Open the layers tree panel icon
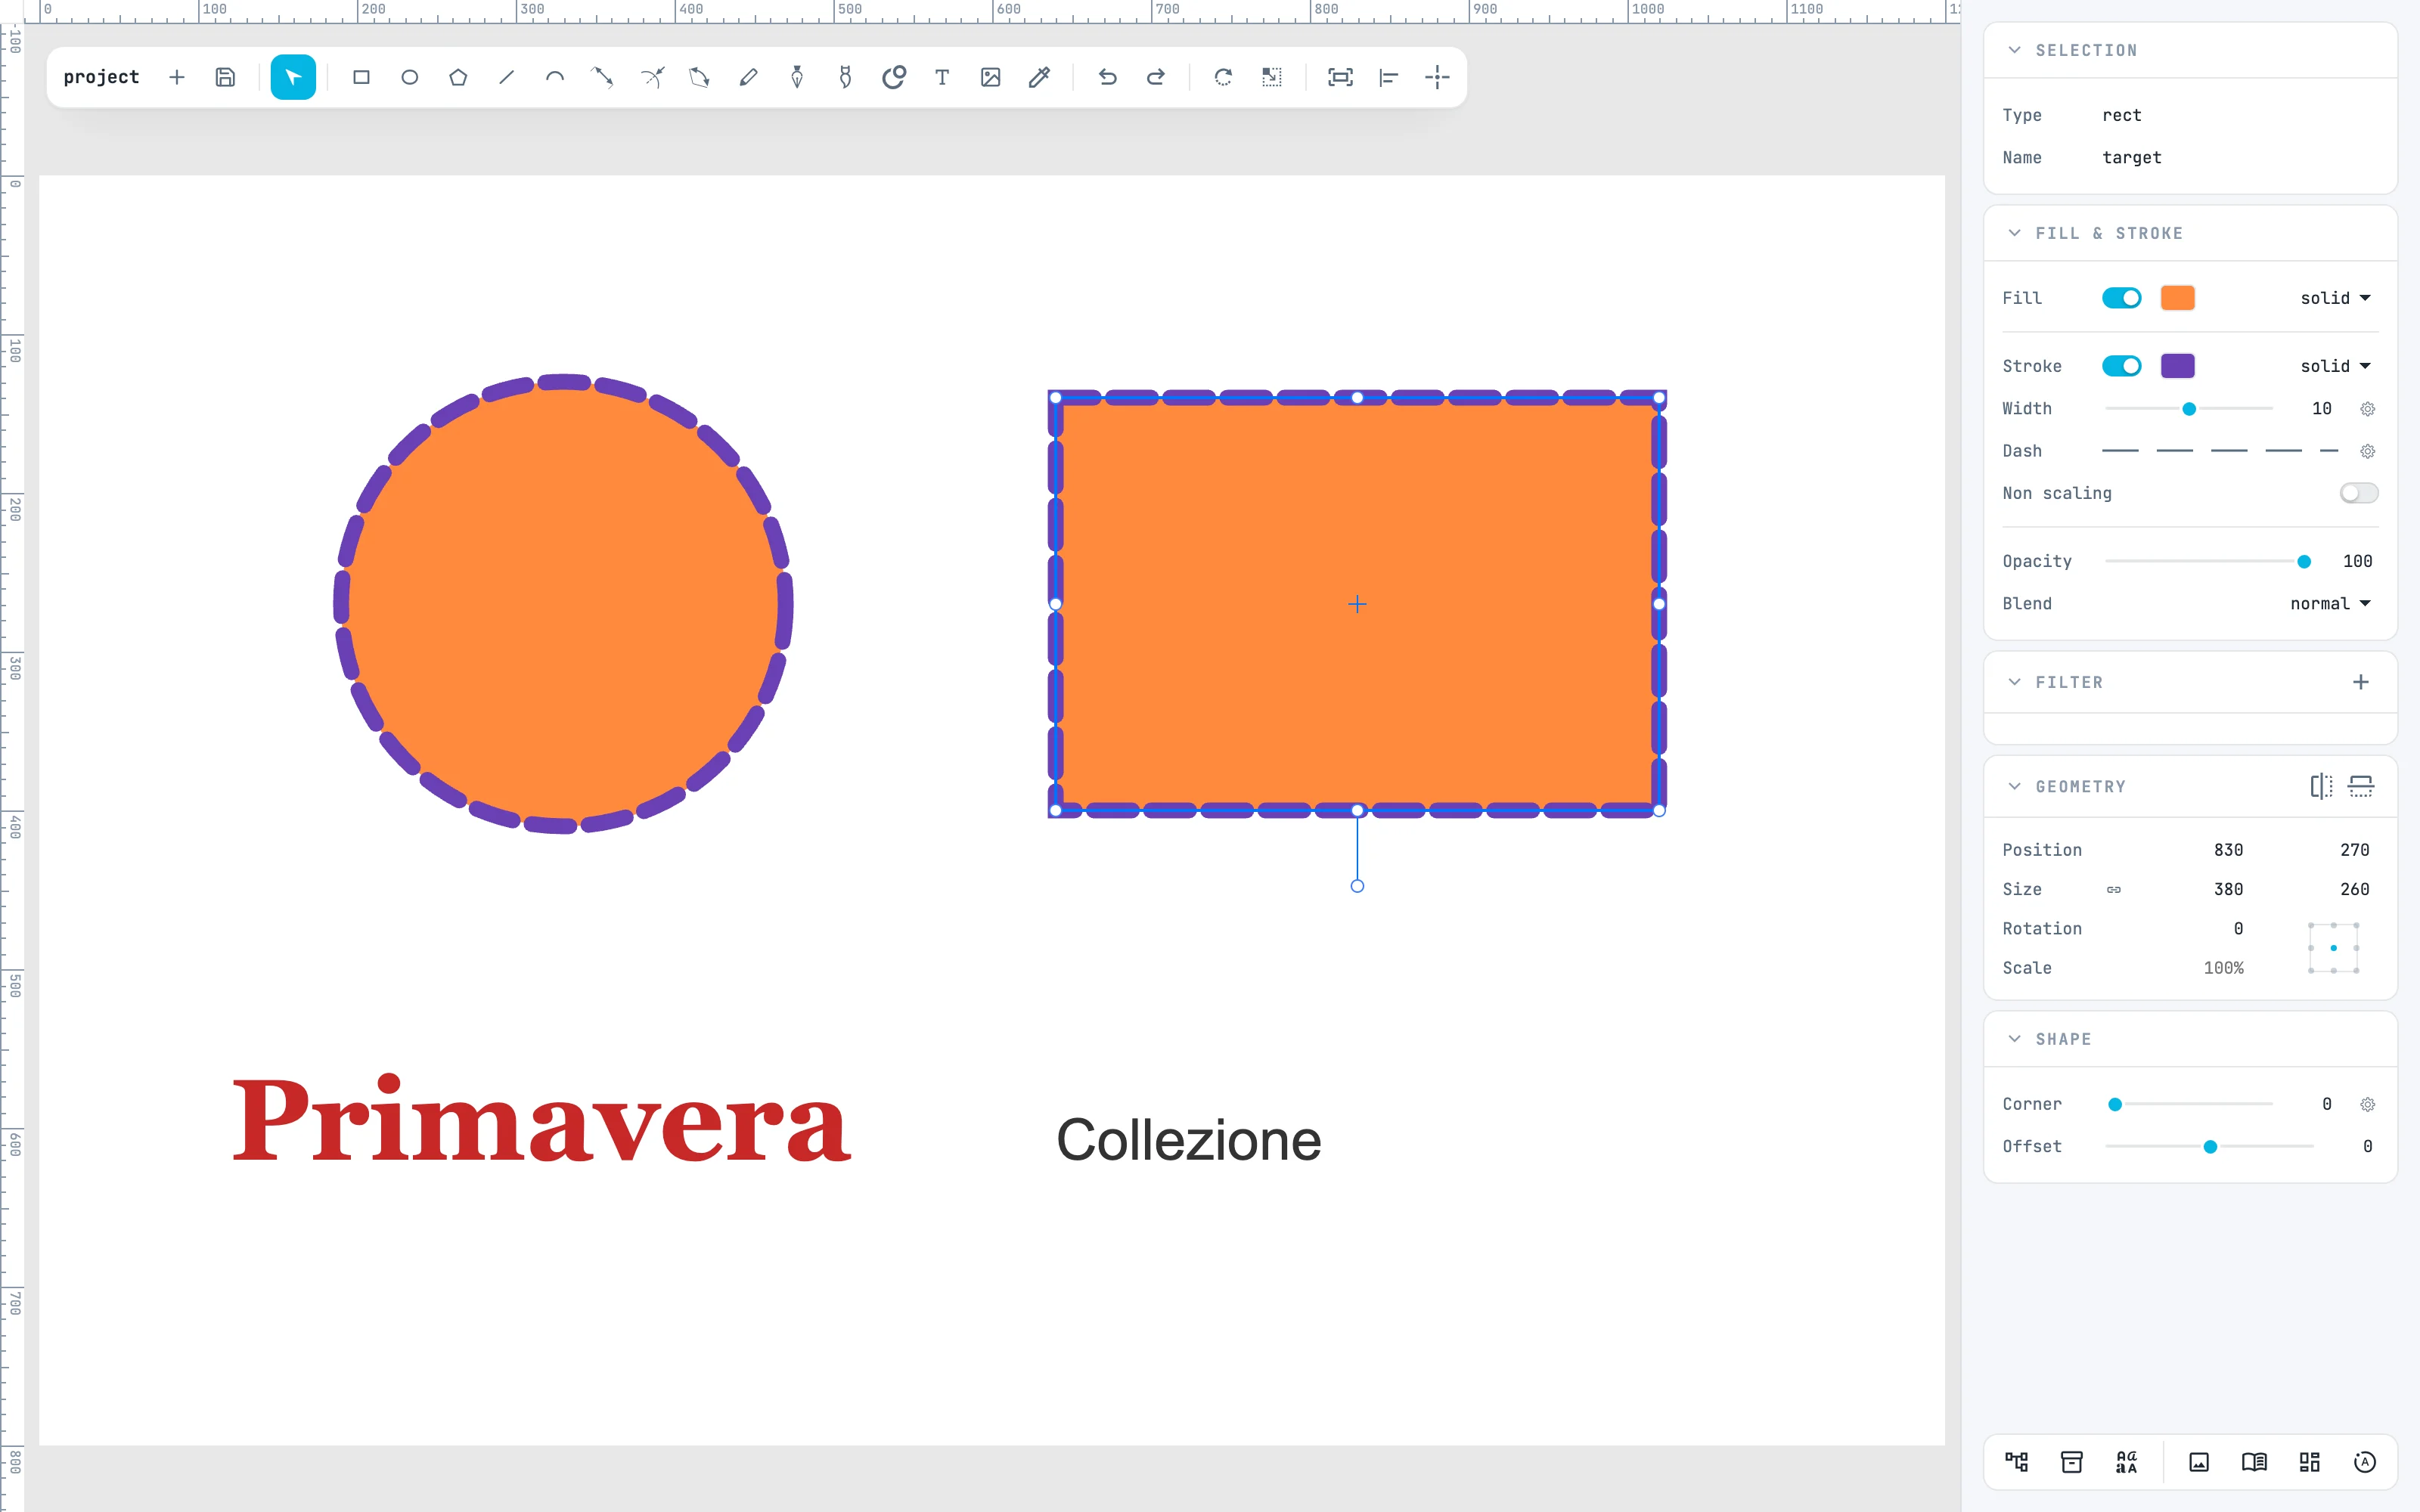This screenshot has width=2420, height=1512. (2016, 1462)
